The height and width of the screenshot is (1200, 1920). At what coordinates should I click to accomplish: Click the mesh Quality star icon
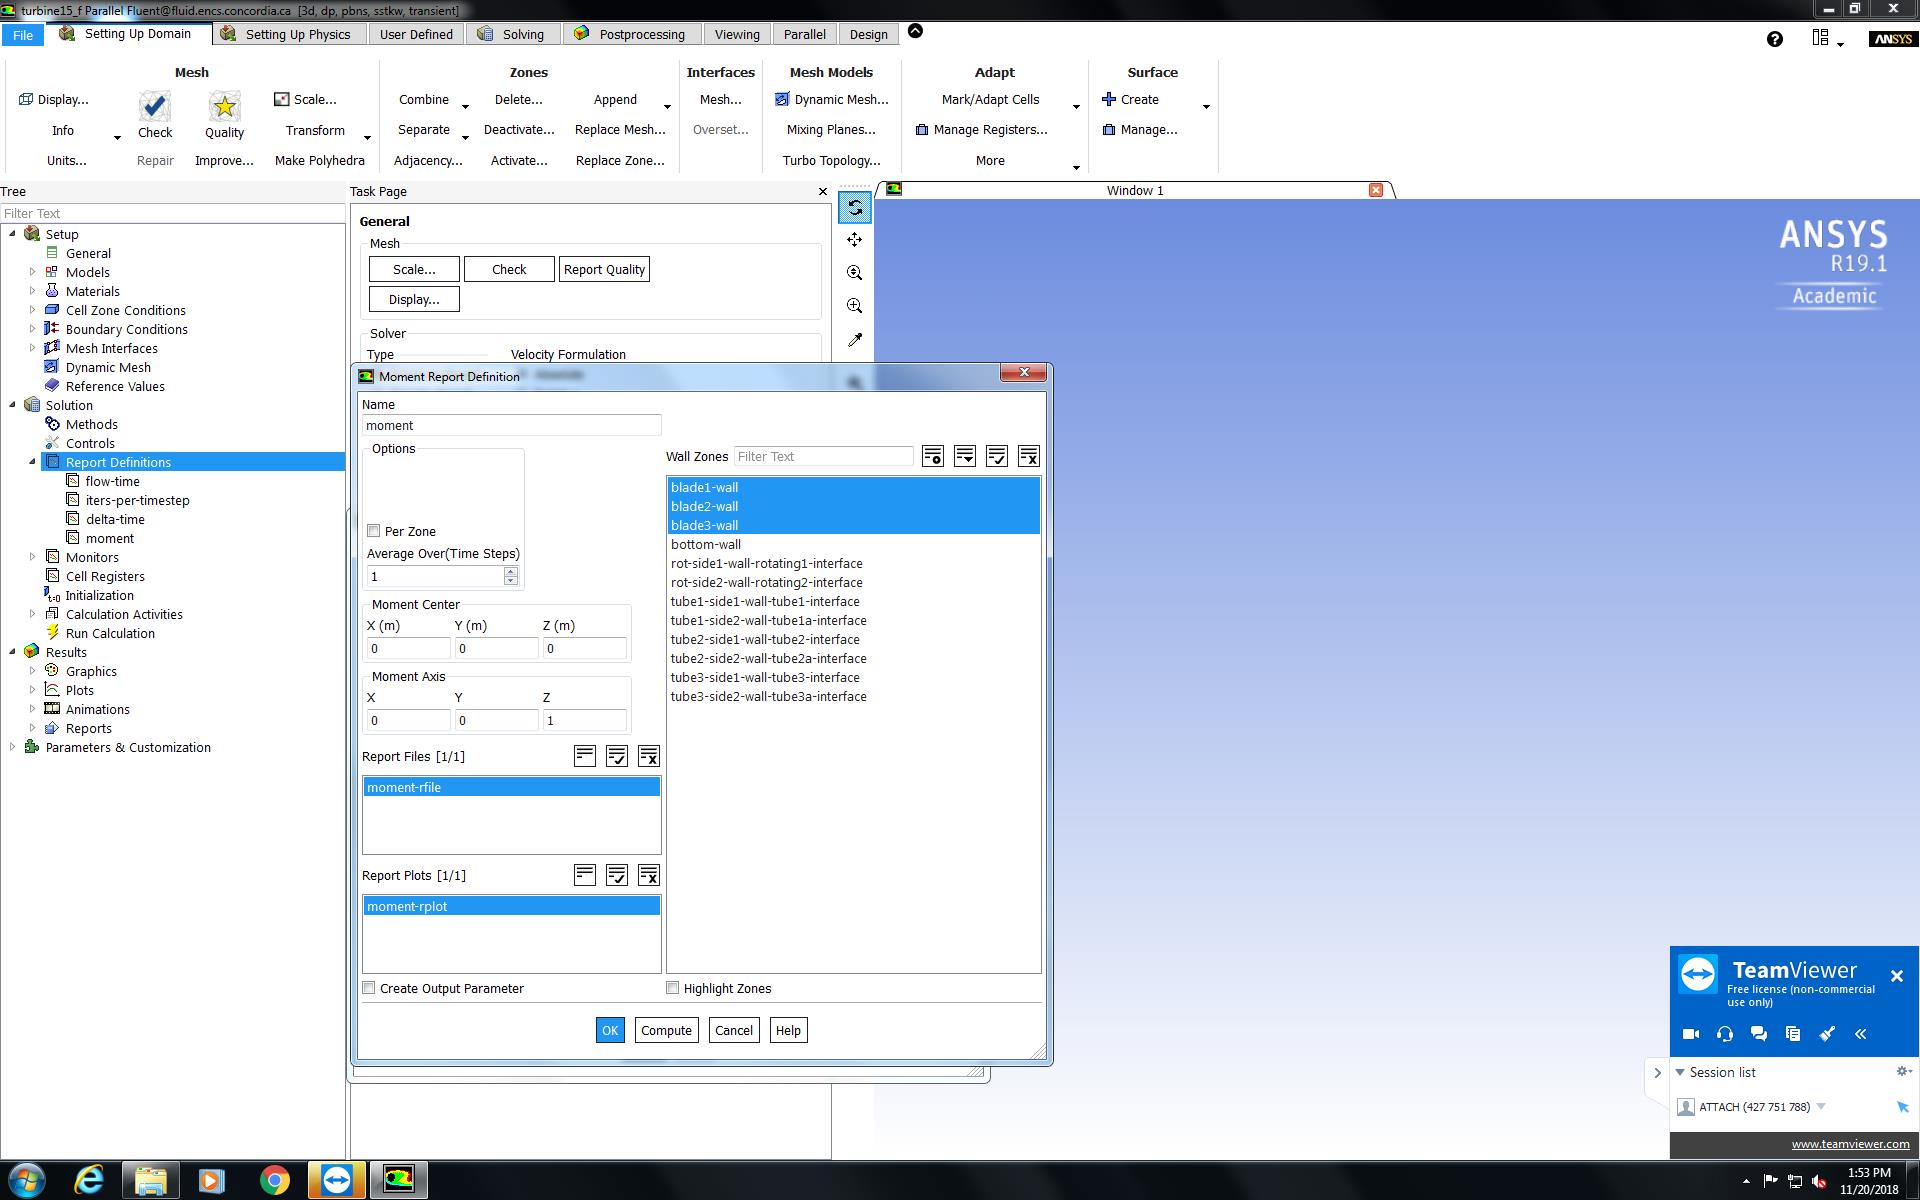[x=224, y=106]
